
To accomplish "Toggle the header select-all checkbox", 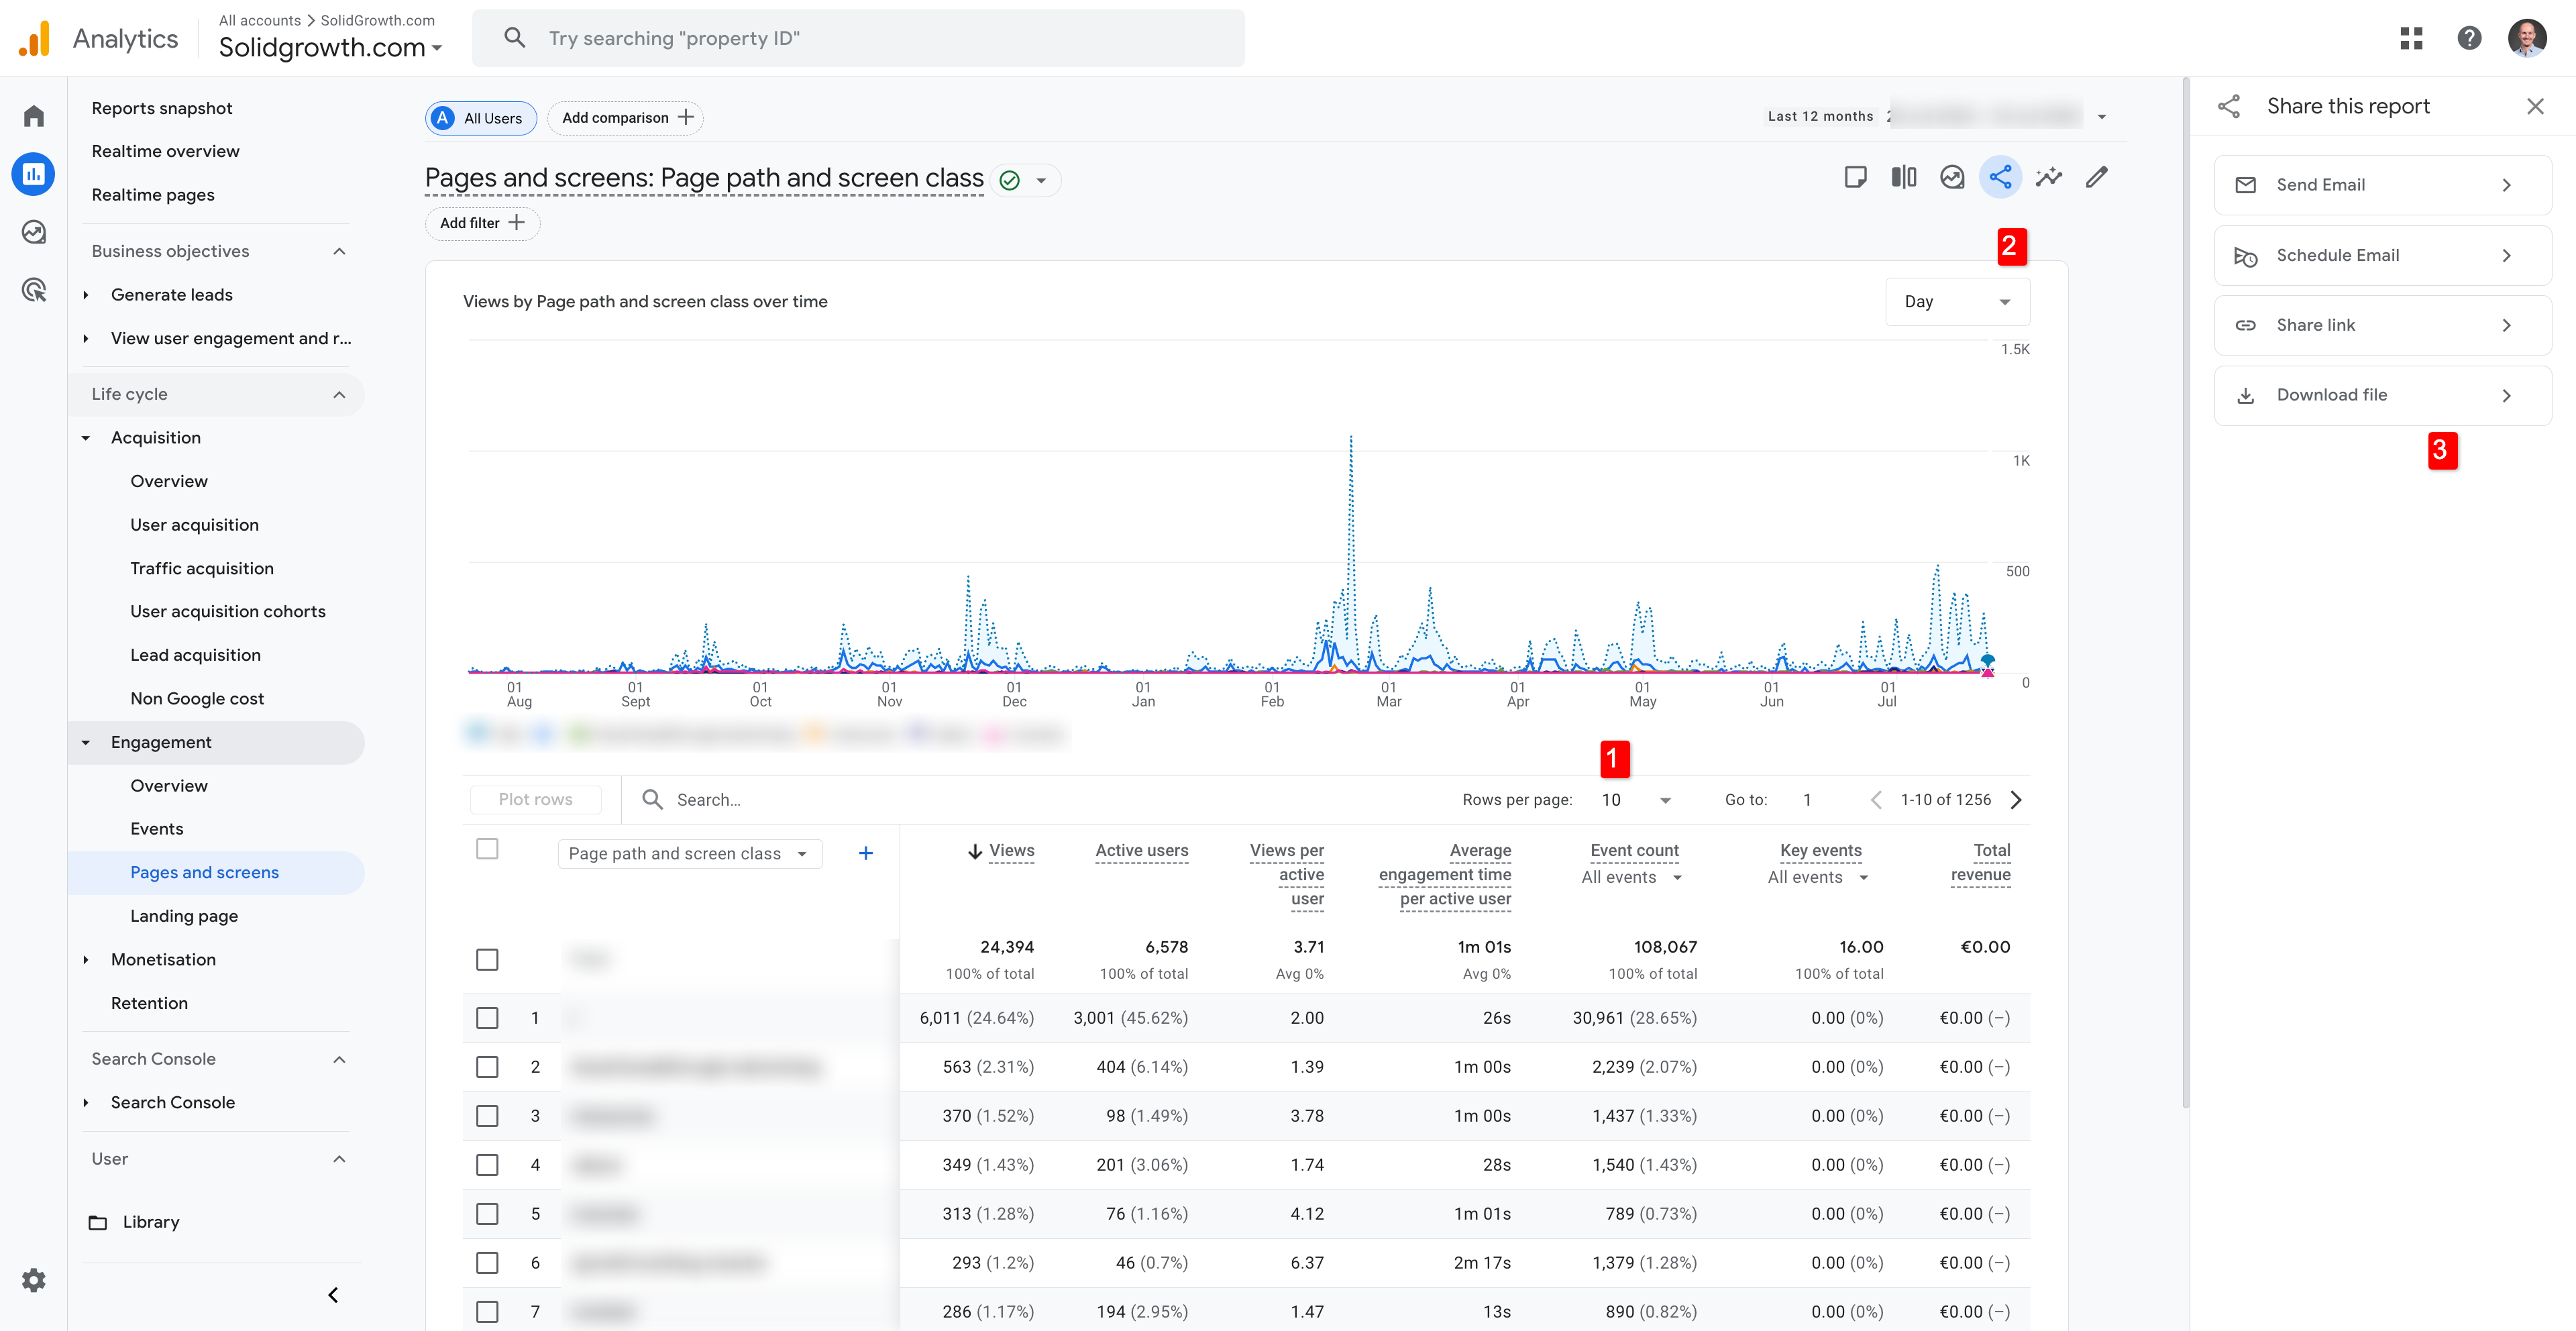I will (487, 849).
